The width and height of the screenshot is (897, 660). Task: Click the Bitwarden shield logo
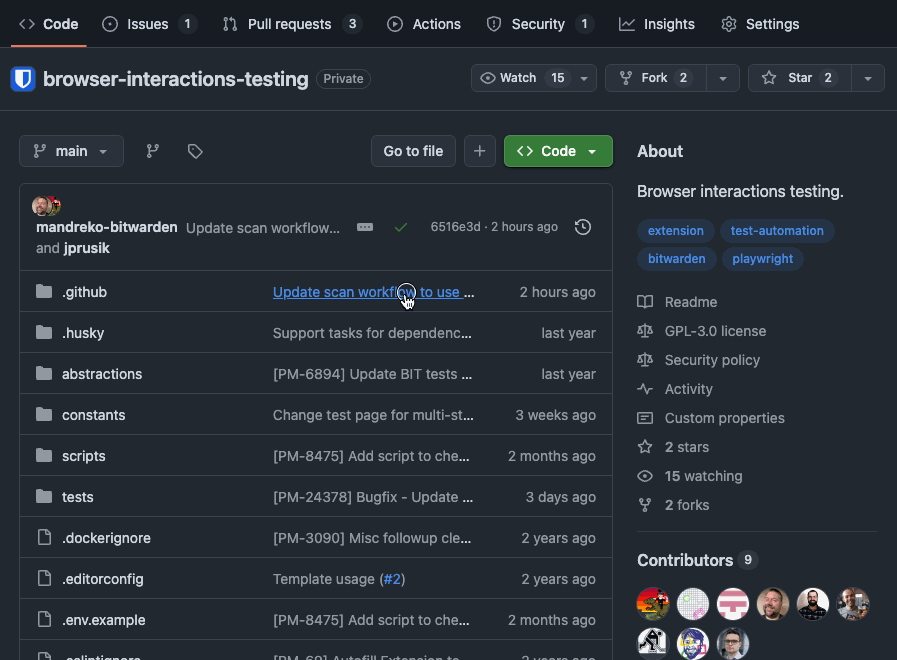coord(23,79)
